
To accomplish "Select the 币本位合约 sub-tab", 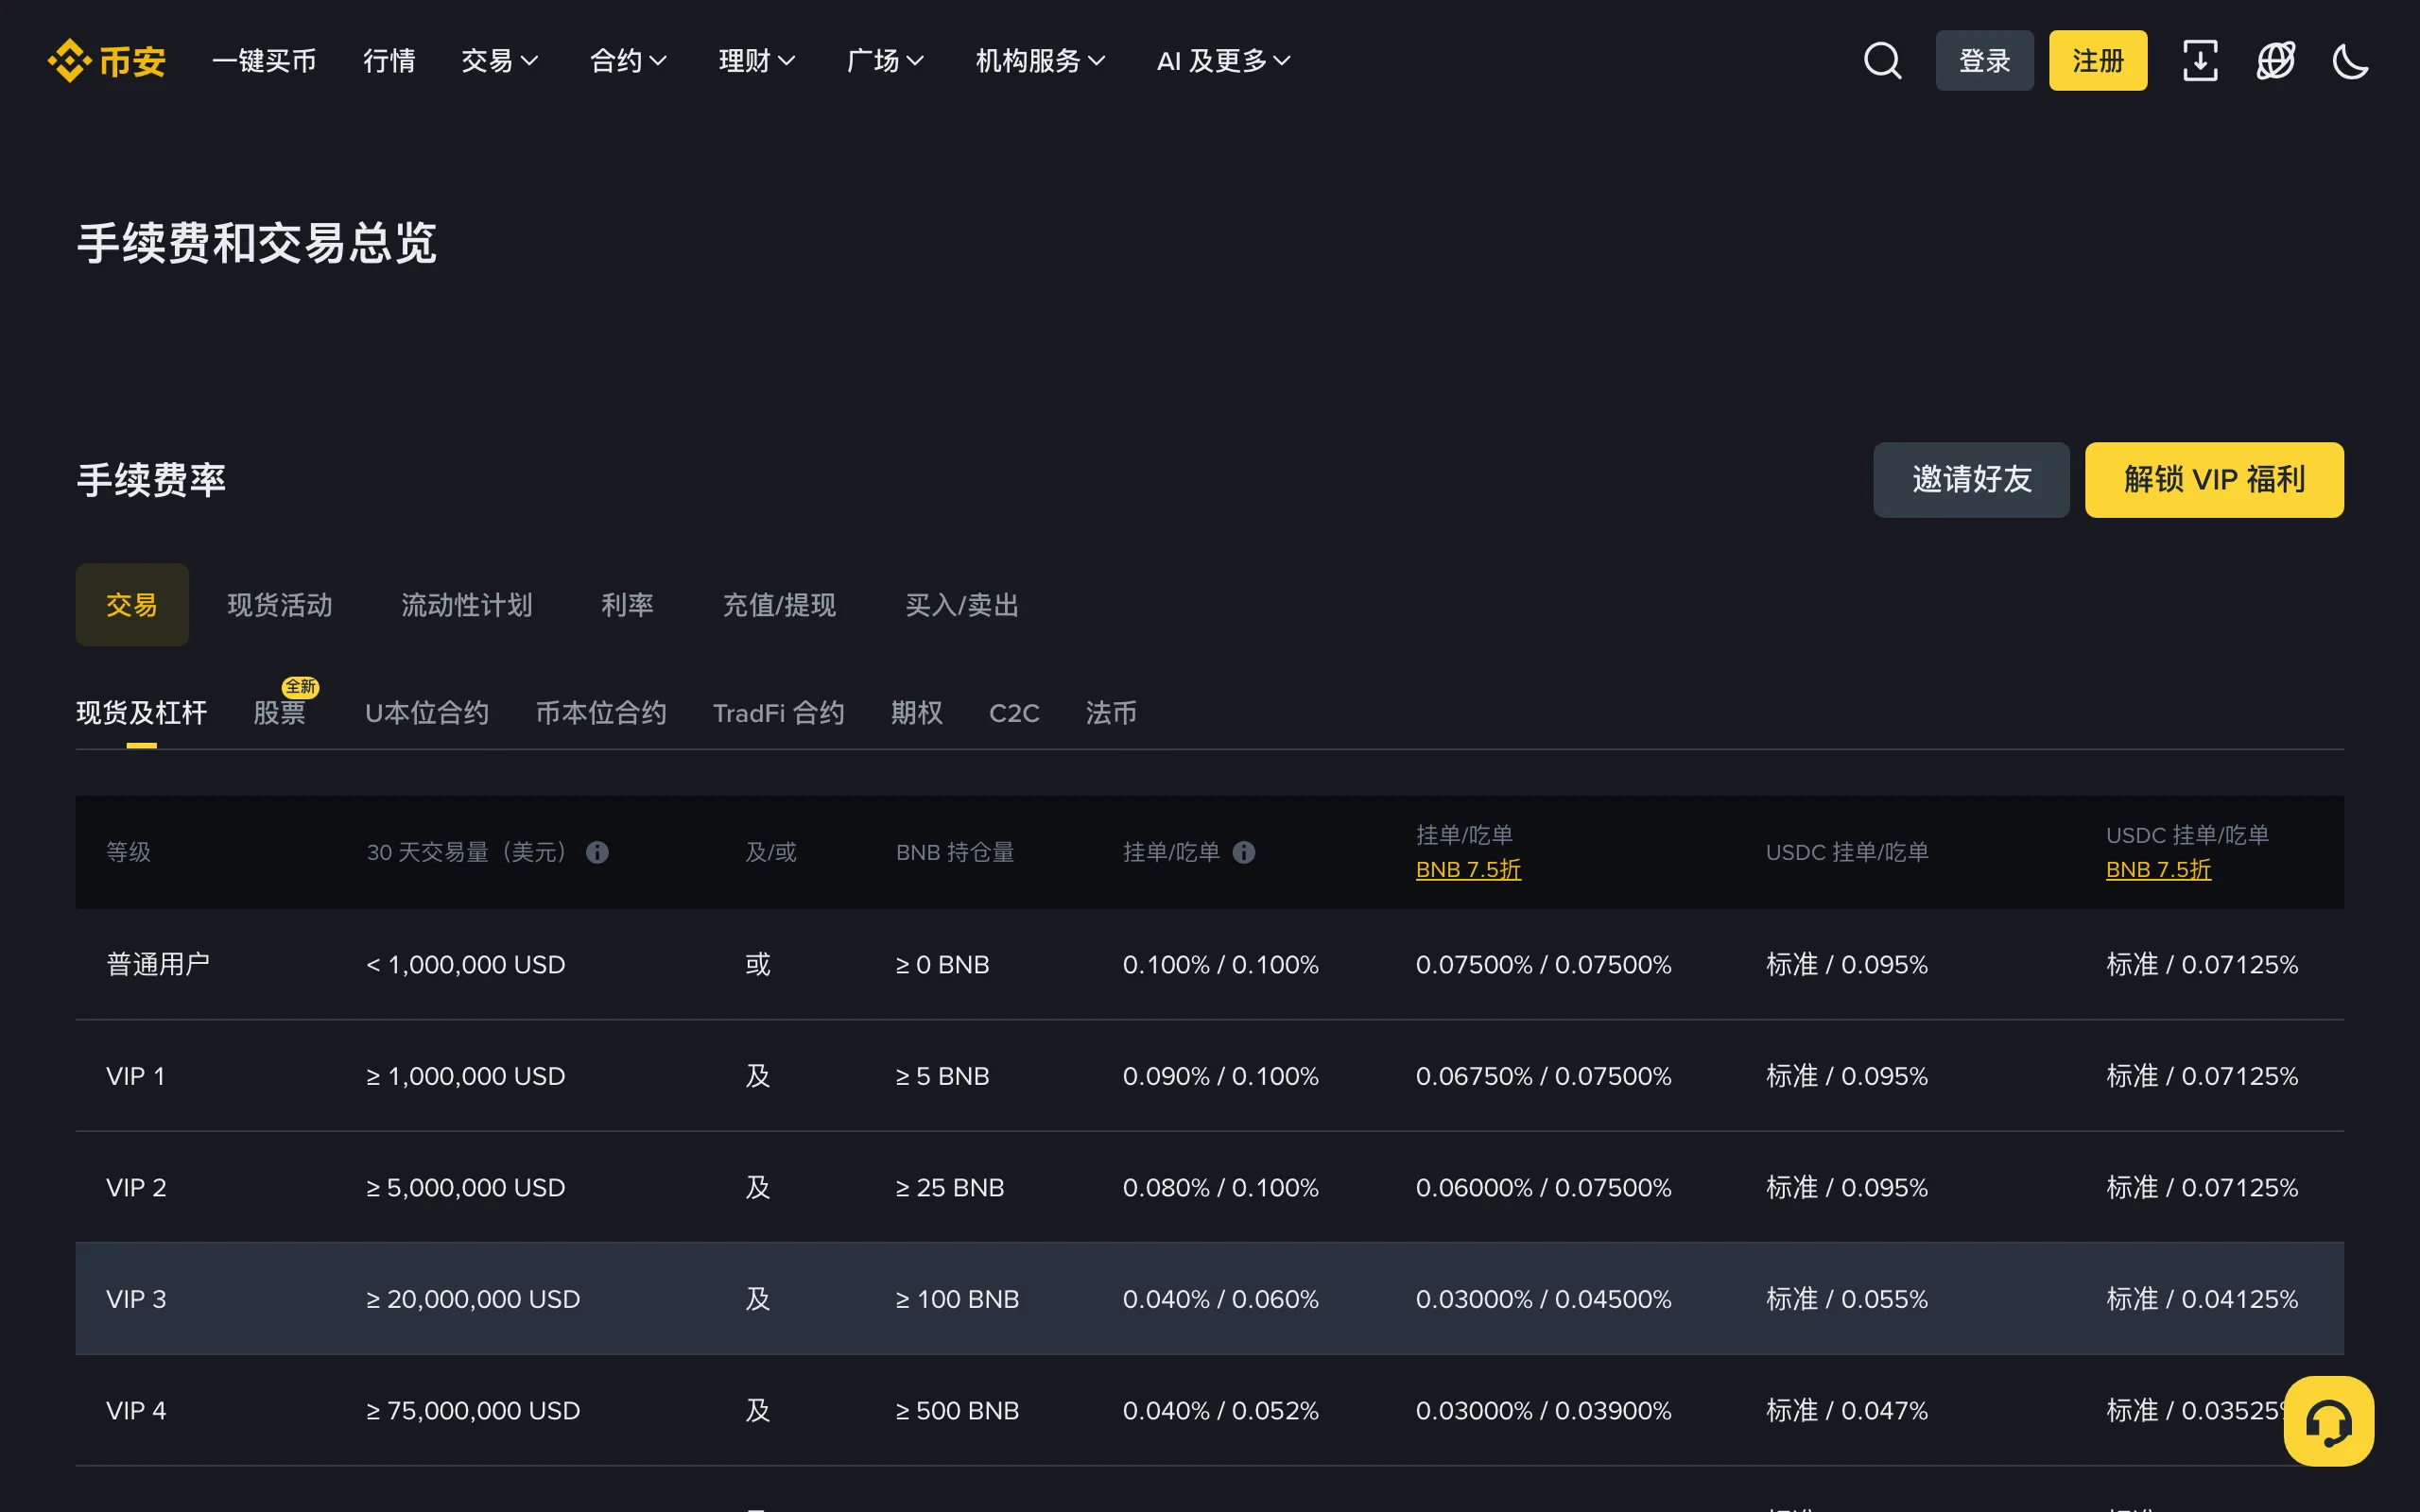I will pos(601,713).
